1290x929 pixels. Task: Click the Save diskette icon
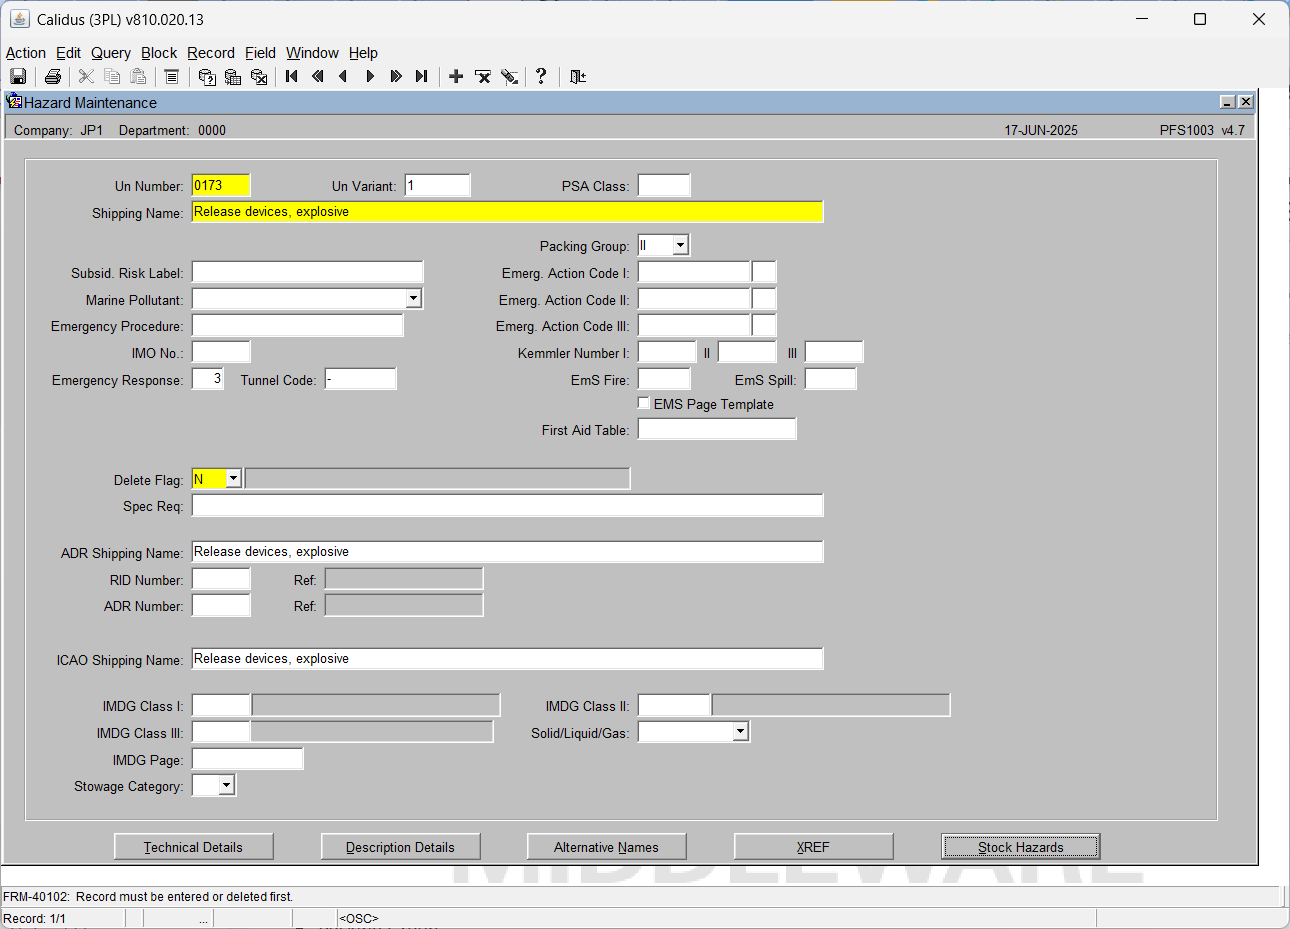(x=18, y=76)
